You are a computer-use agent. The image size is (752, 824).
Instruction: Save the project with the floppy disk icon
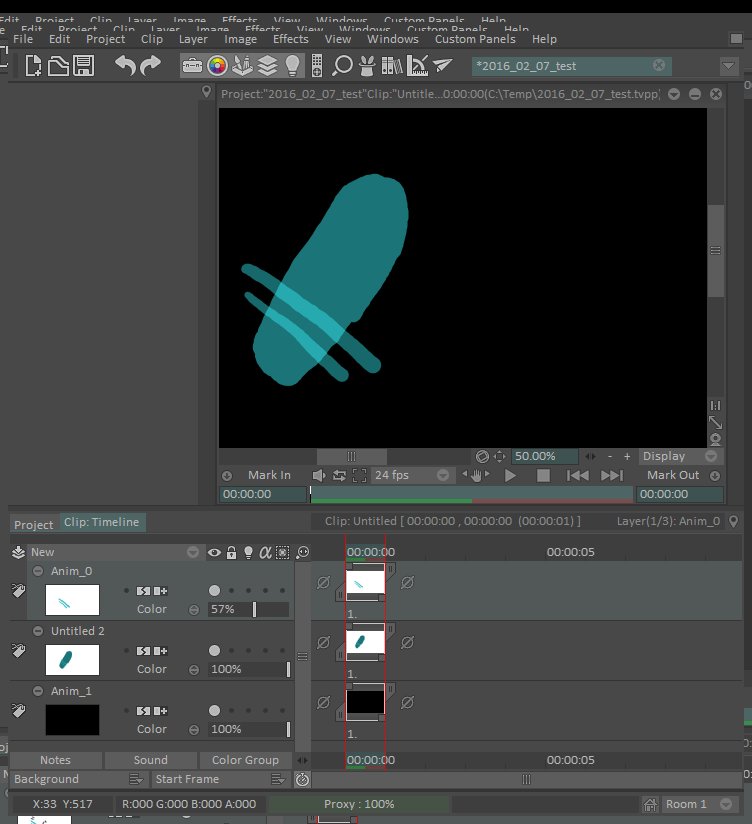point(84,66)
